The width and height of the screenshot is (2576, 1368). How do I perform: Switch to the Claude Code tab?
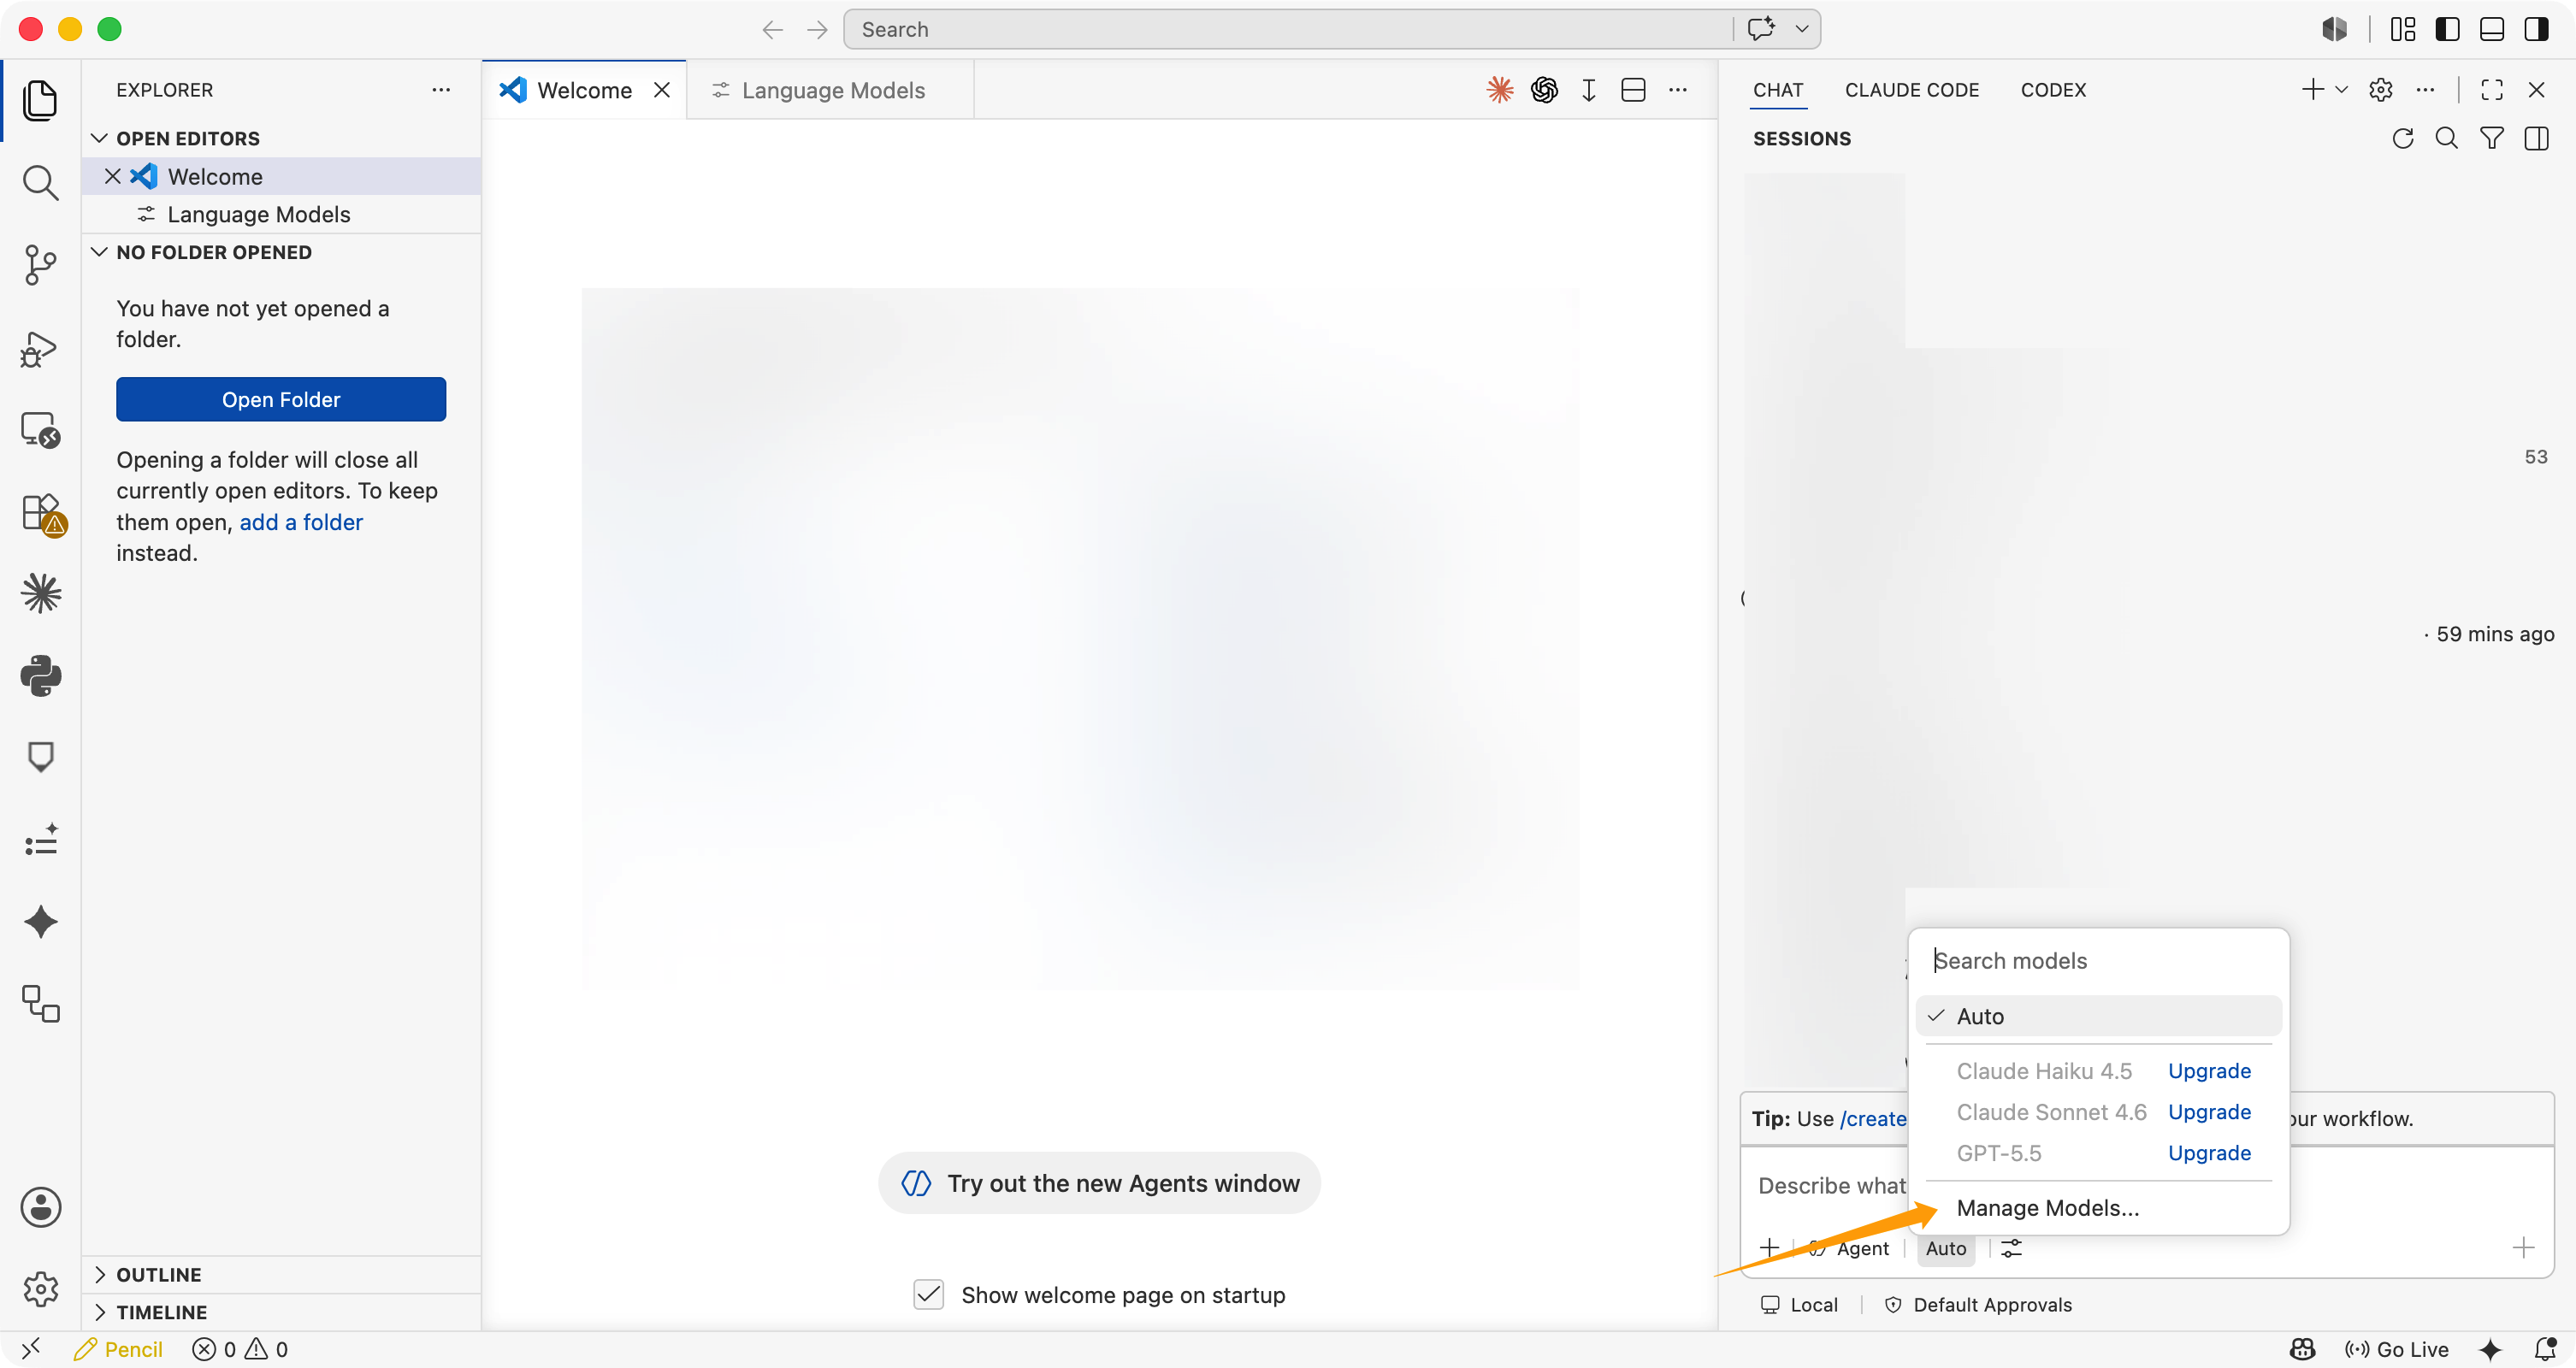1911,90
